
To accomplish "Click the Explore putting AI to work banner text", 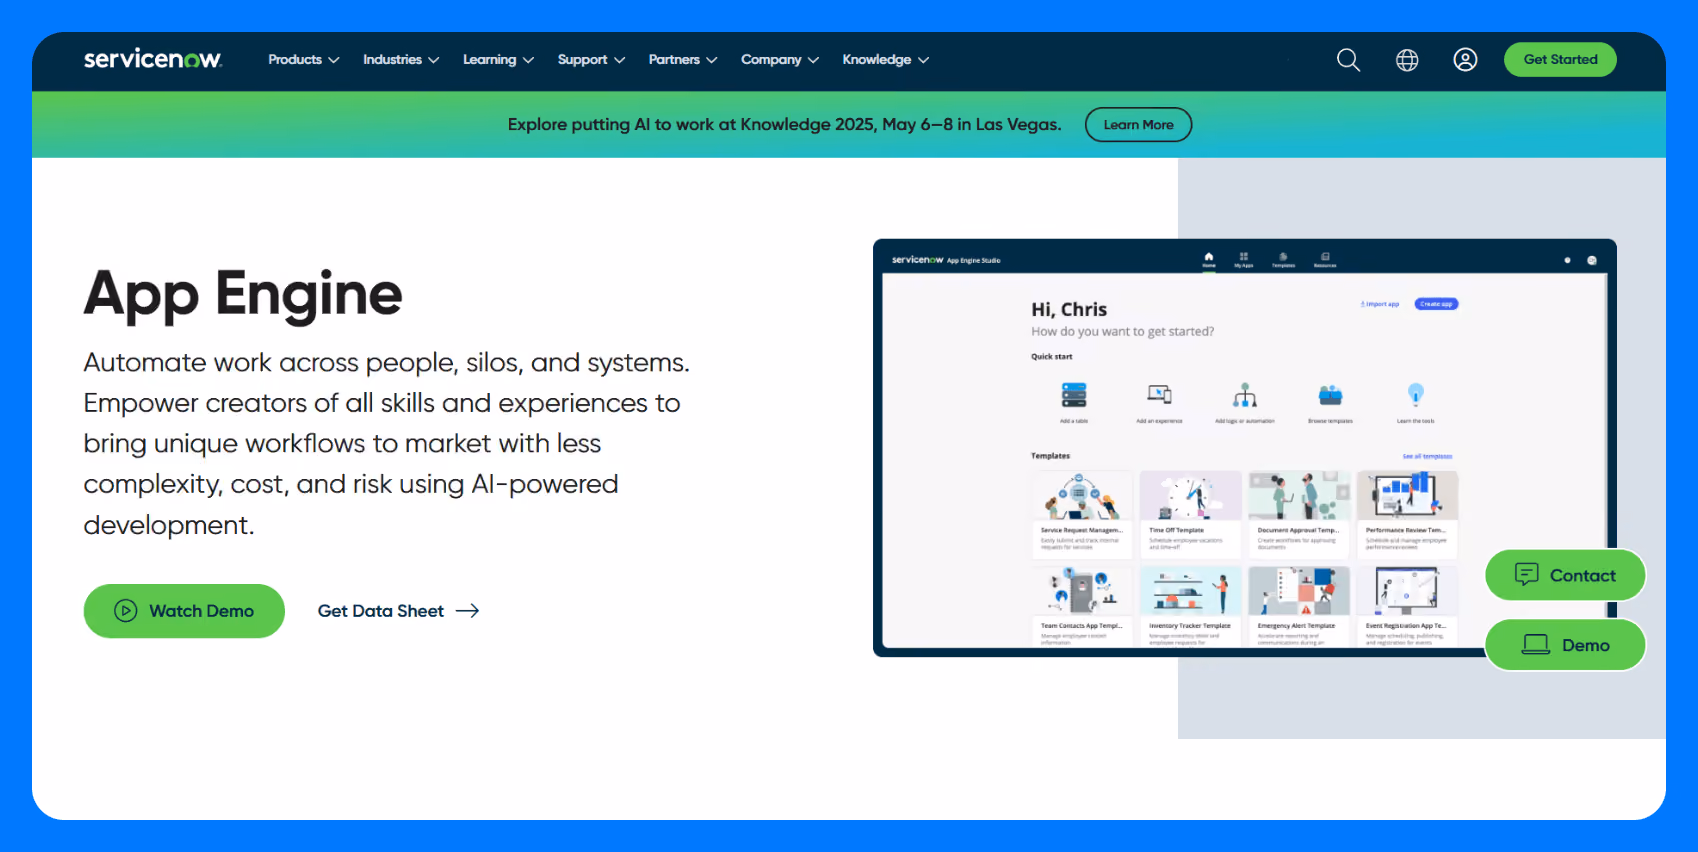I will [784, 125].
